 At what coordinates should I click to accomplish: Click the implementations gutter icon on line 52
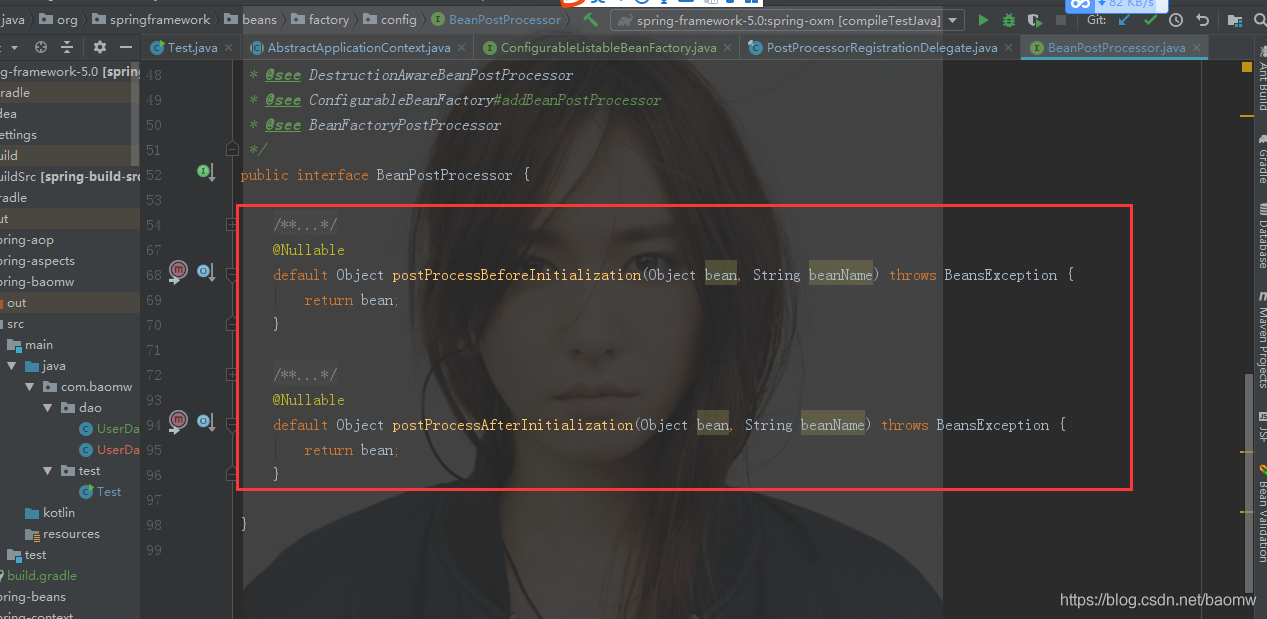point(206,173)
